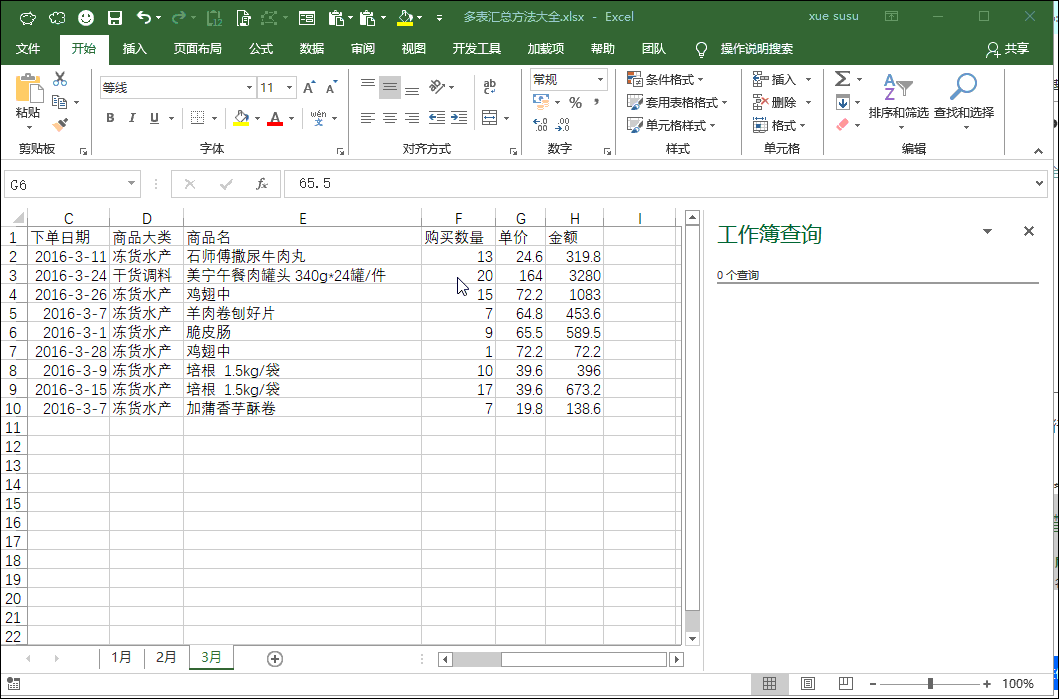Click the Undo arrow icon
Screen dimensions: 1059x699
pyautogui.click(x=144, y=18)
